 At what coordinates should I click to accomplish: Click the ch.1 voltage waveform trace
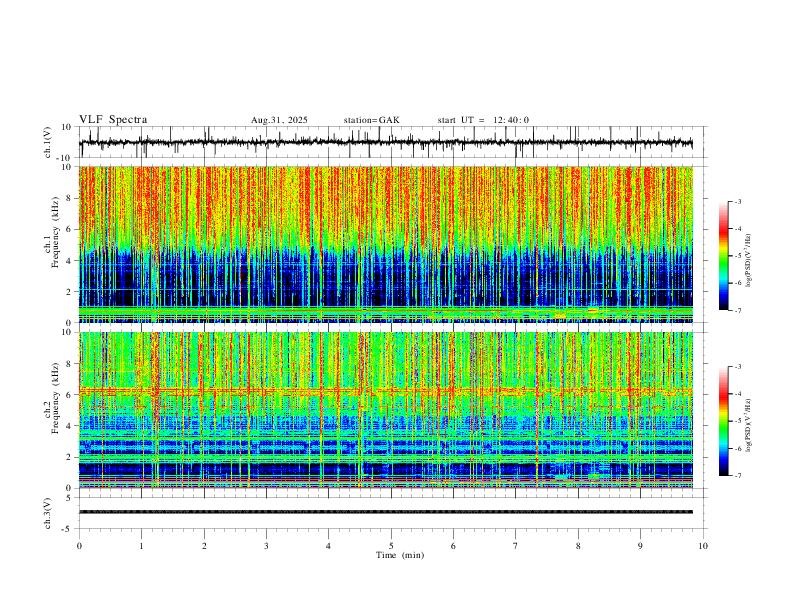[x=386, y=142]
